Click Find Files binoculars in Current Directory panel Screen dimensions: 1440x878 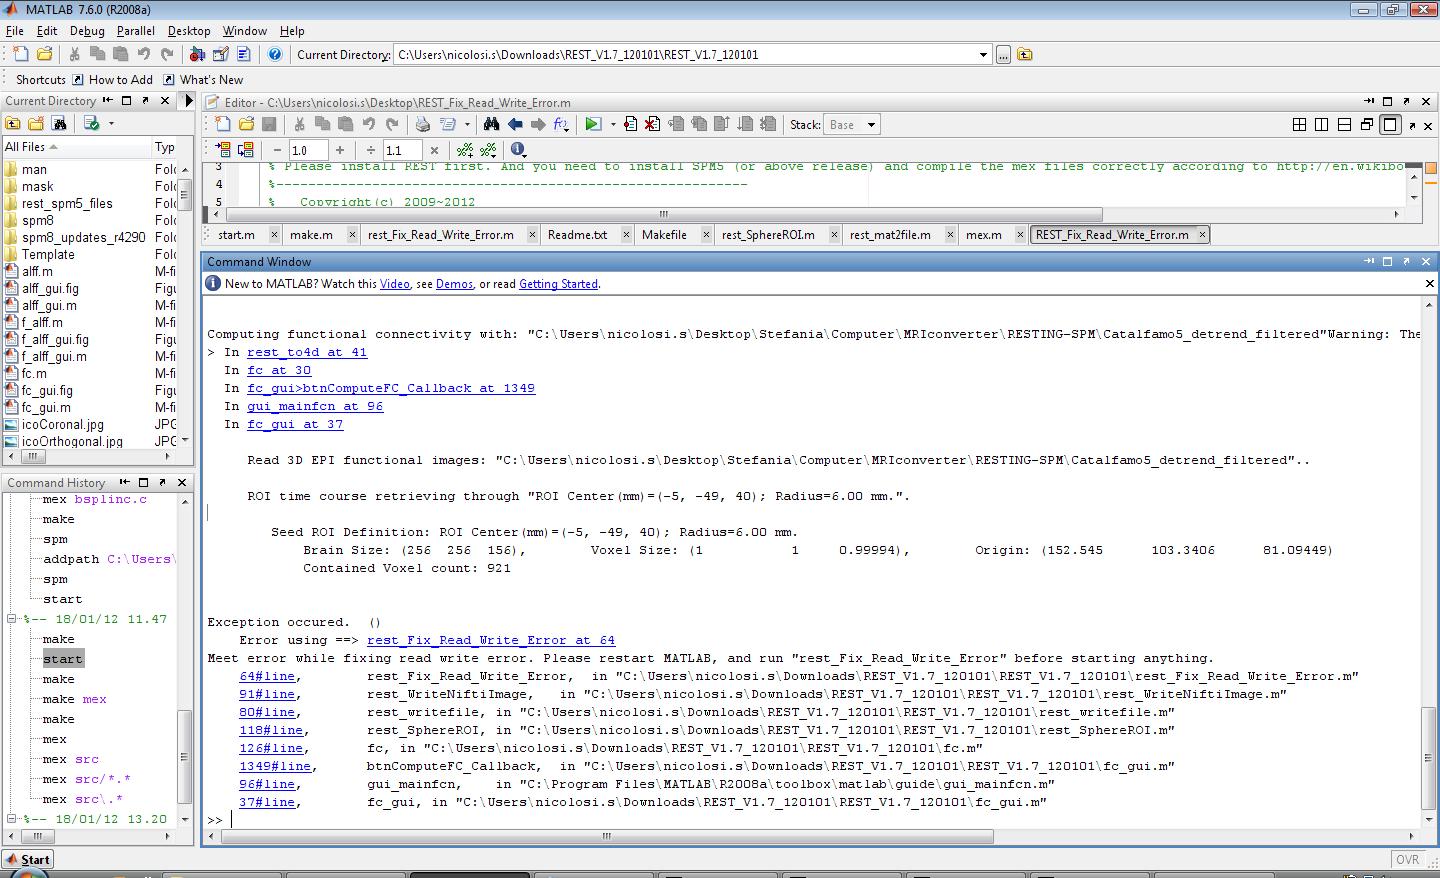click(x=59, y=123)
